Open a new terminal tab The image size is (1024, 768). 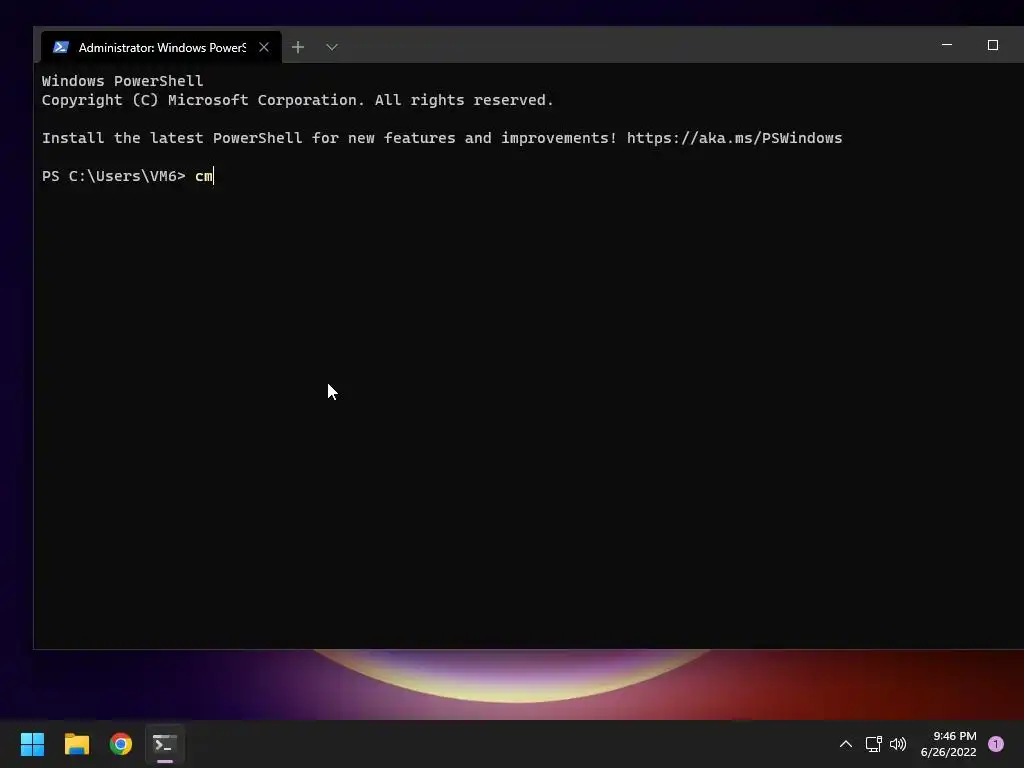[298, 47]
